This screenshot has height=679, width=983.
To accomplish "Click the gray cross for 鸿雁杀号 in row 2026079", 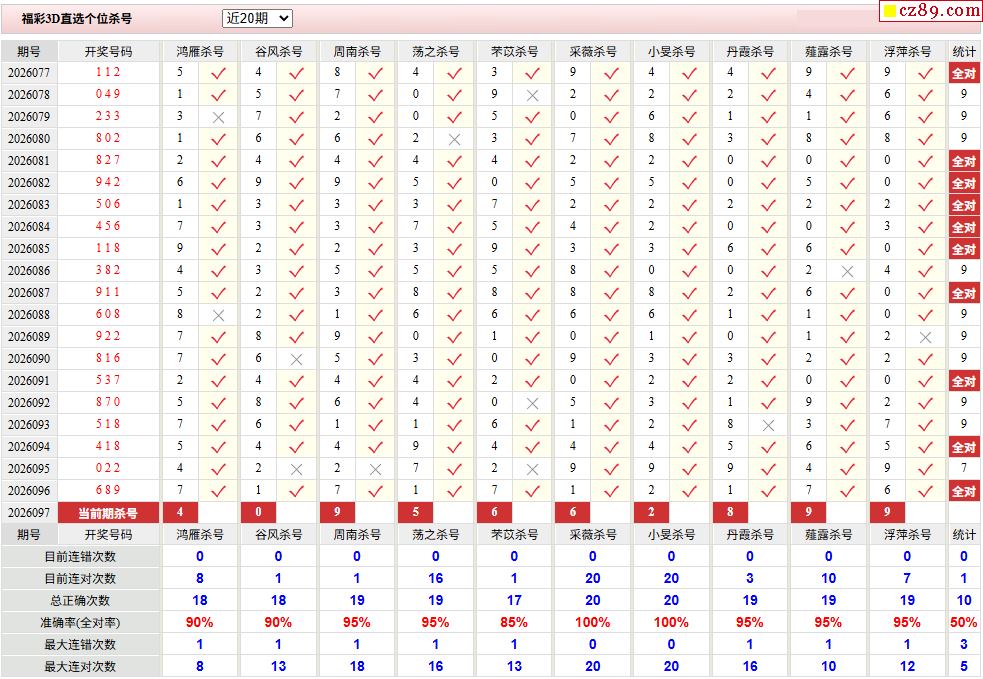I will (x=218, y=117).
